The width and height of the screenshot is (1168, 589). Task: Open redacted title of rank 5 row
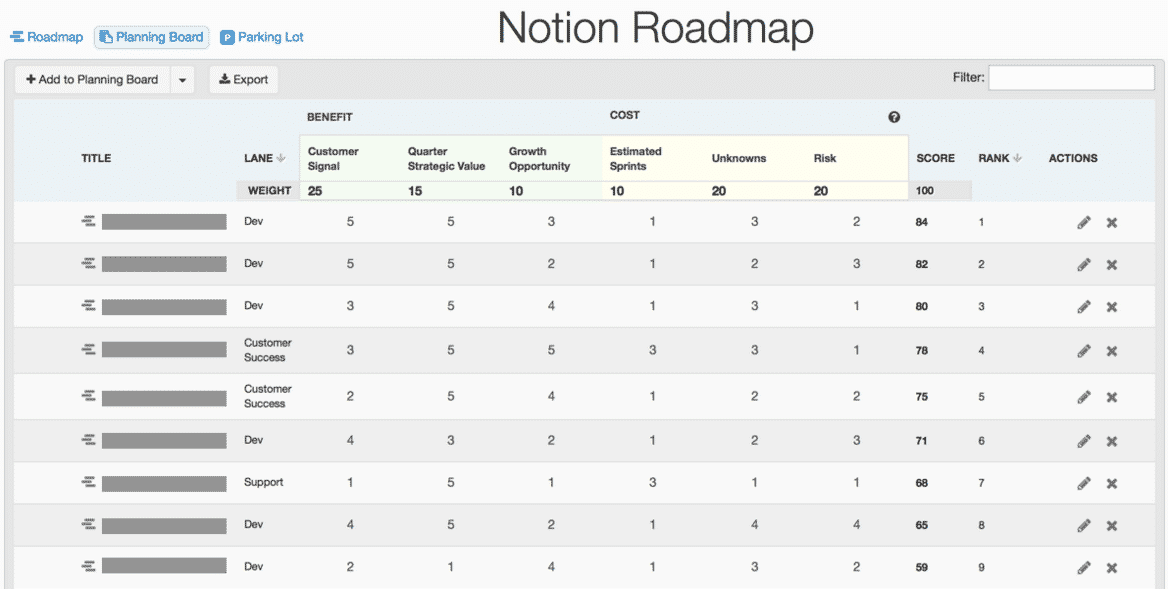164,398
